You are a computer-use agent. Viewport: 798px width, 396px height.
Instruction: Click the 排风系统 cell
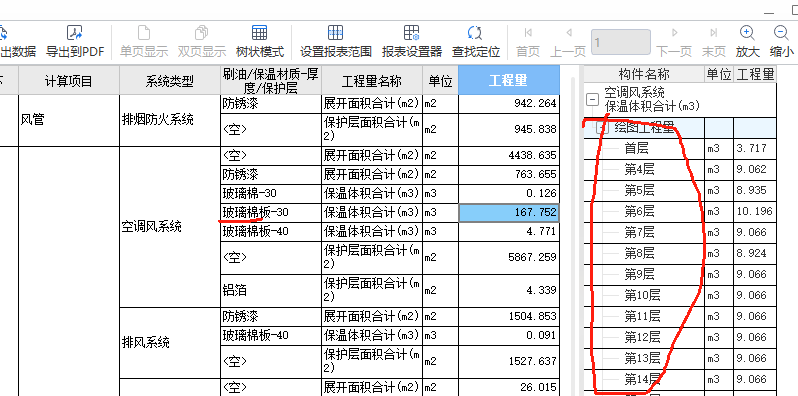tap(170, 343)
